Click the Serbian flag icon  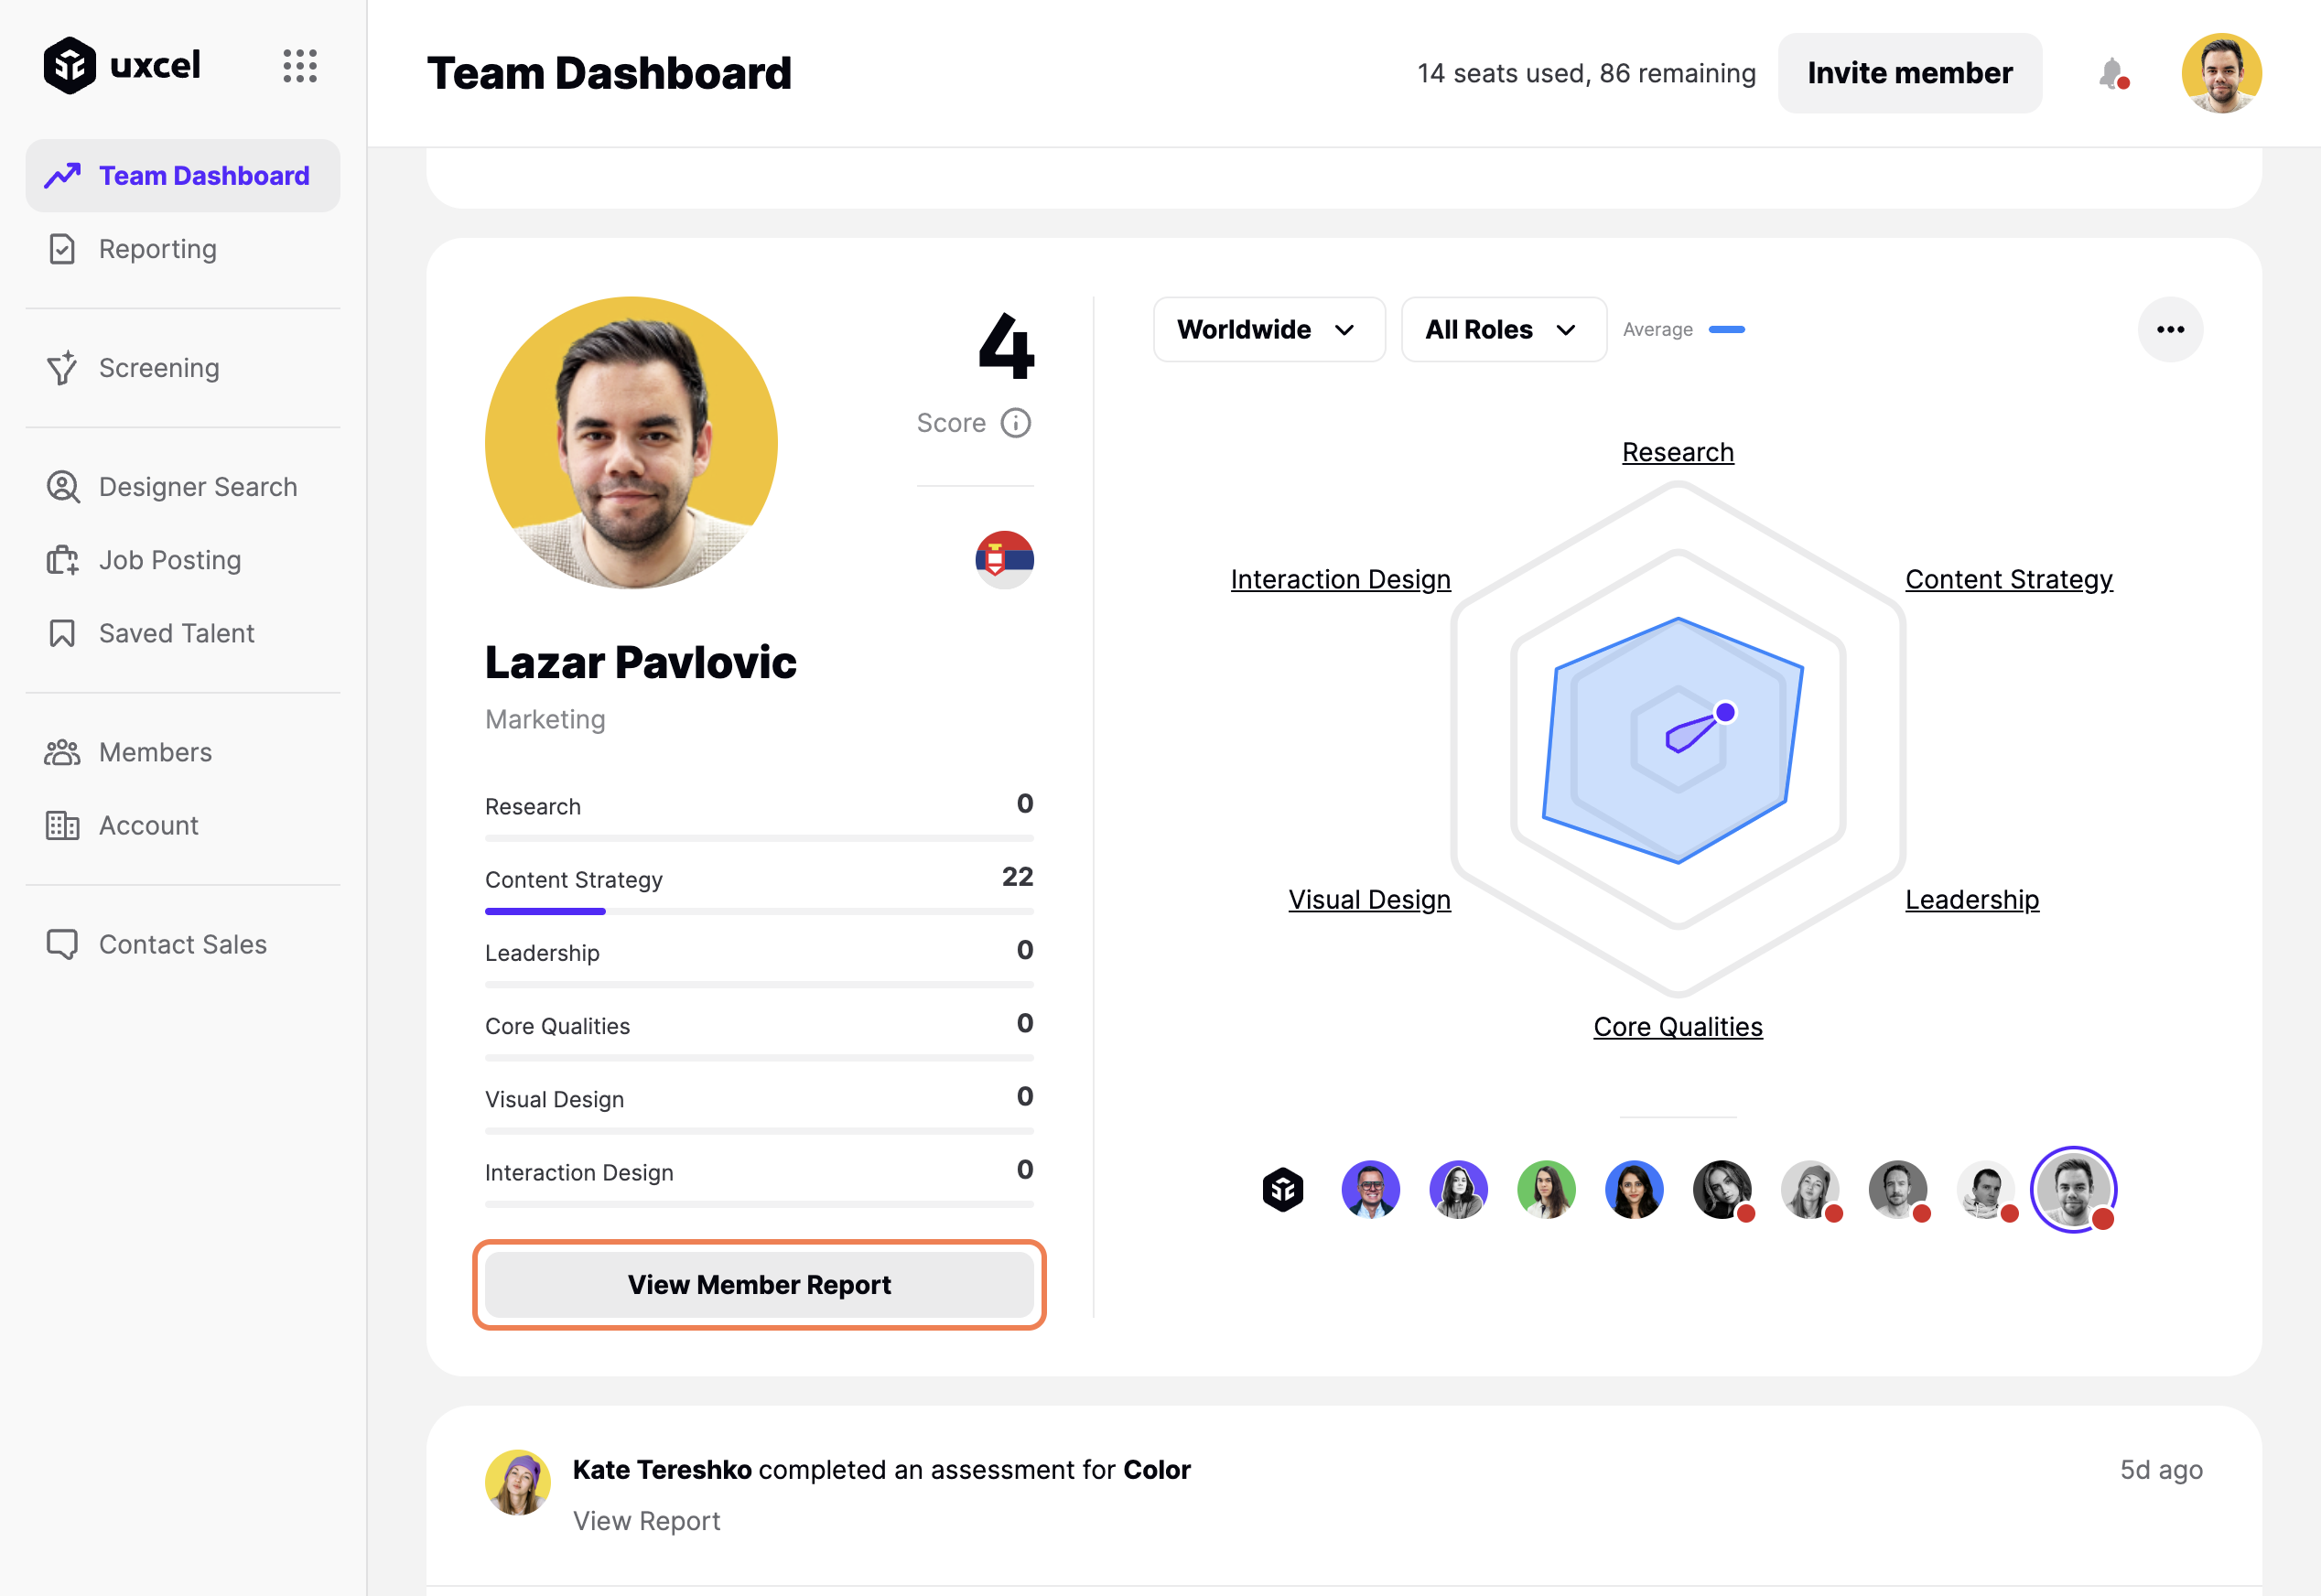pos(1004,559)
